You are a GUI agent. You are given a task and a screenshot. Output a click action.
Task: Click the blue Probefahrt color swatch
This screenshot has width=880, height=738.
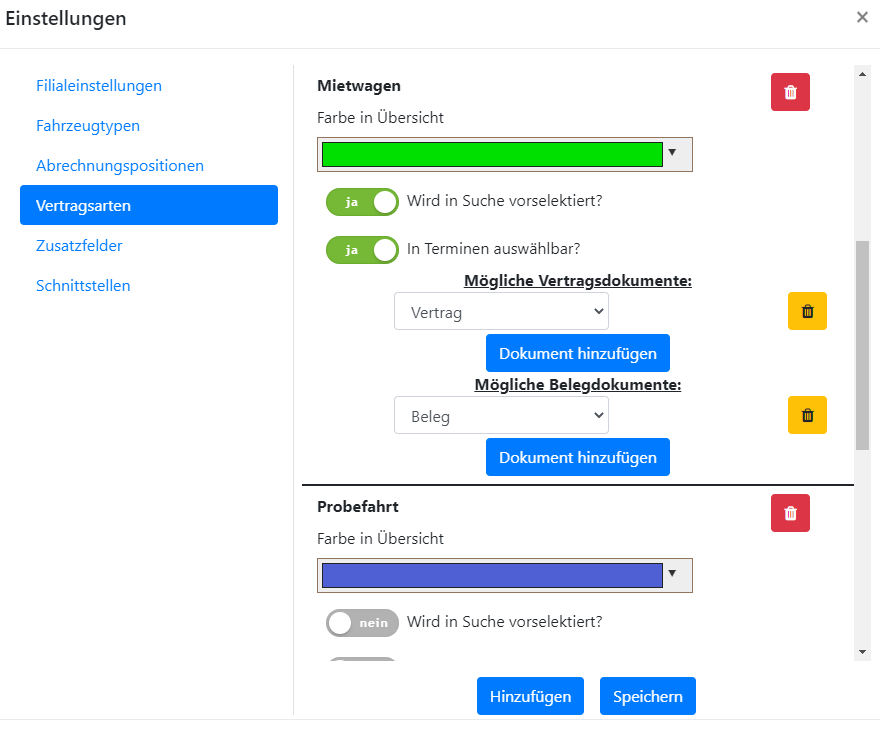coord(492,575)
